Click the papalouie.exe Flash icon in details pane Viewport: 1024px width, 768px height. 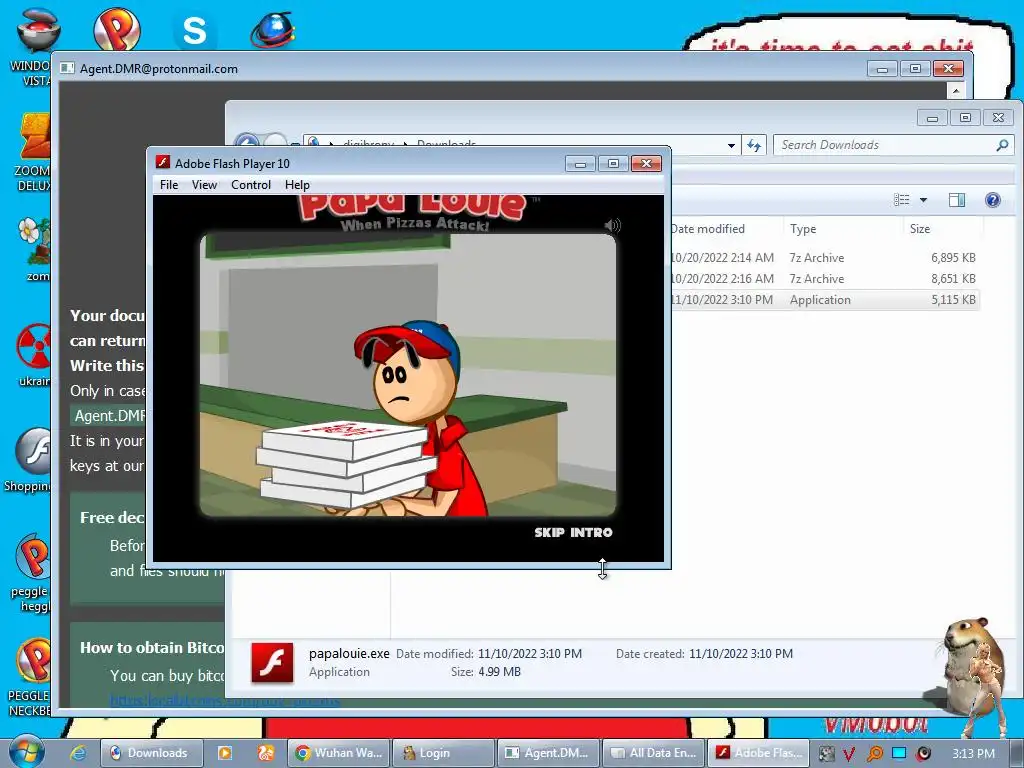(x=272, y=662)
